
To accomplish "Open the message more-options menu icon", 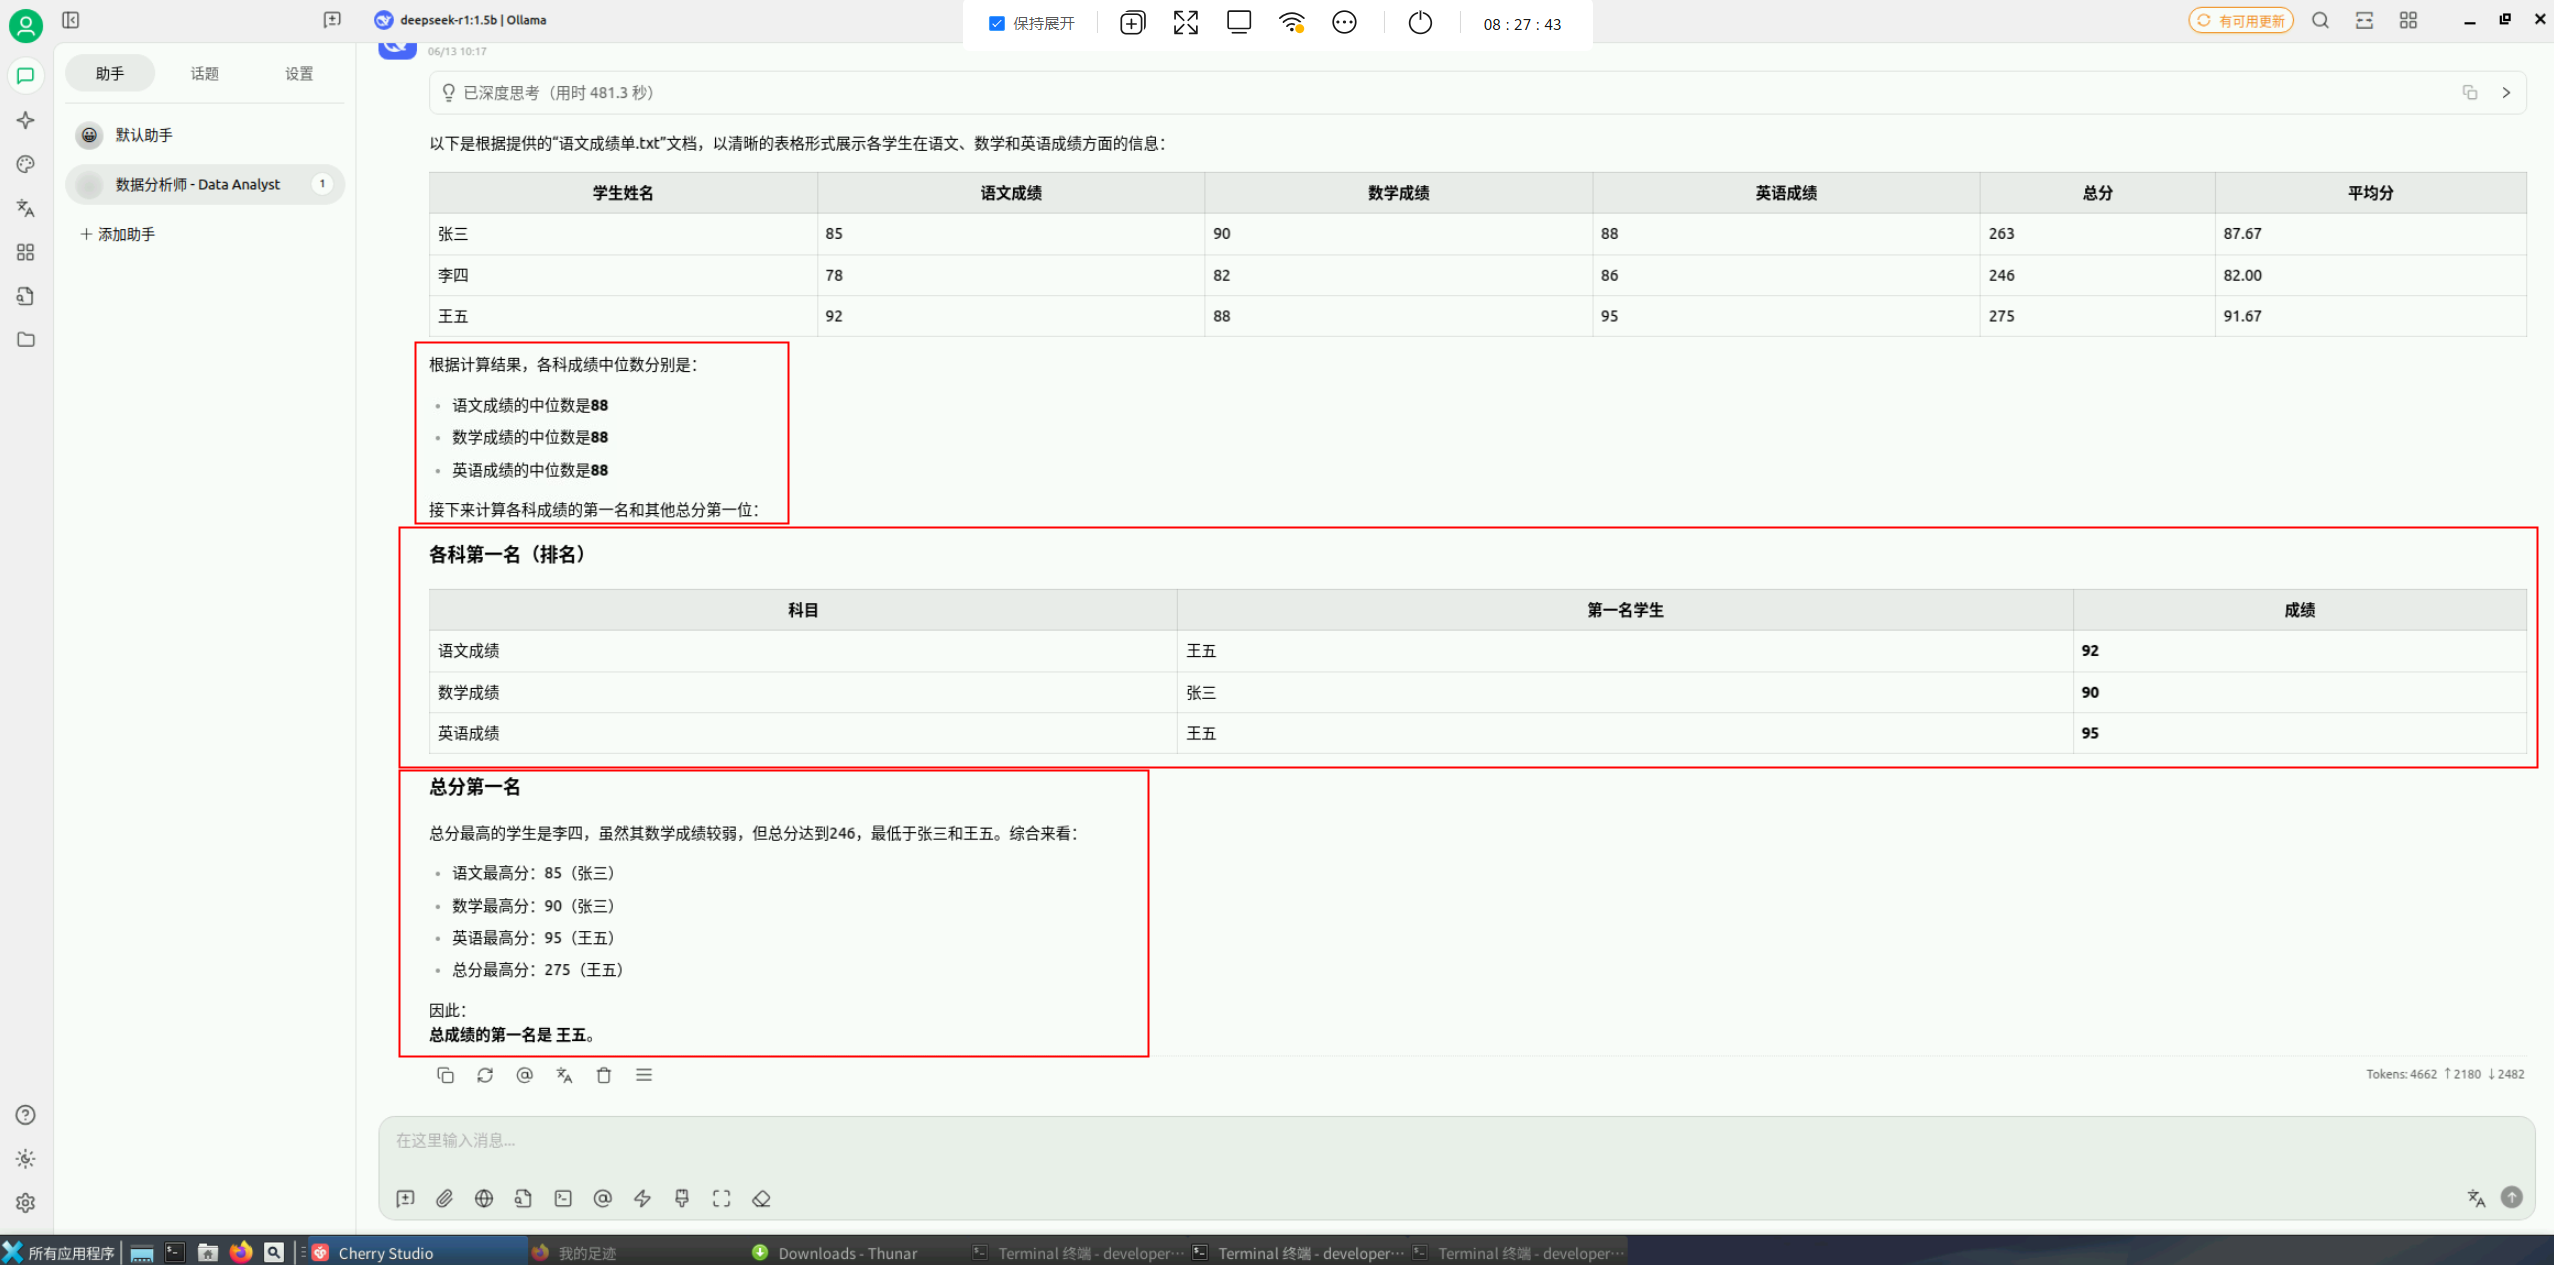I will [644, 1075].
